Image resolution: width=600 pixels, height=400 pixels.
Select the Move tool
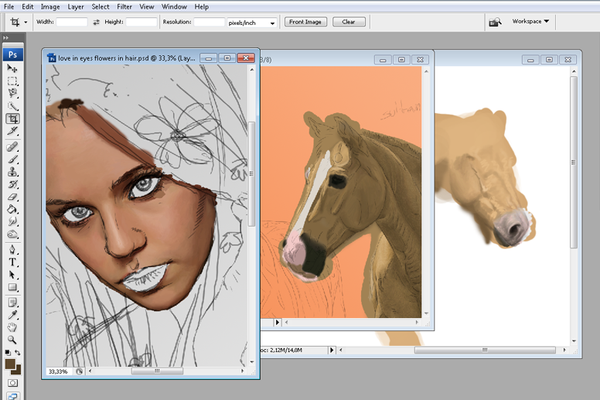click(12, 69)
